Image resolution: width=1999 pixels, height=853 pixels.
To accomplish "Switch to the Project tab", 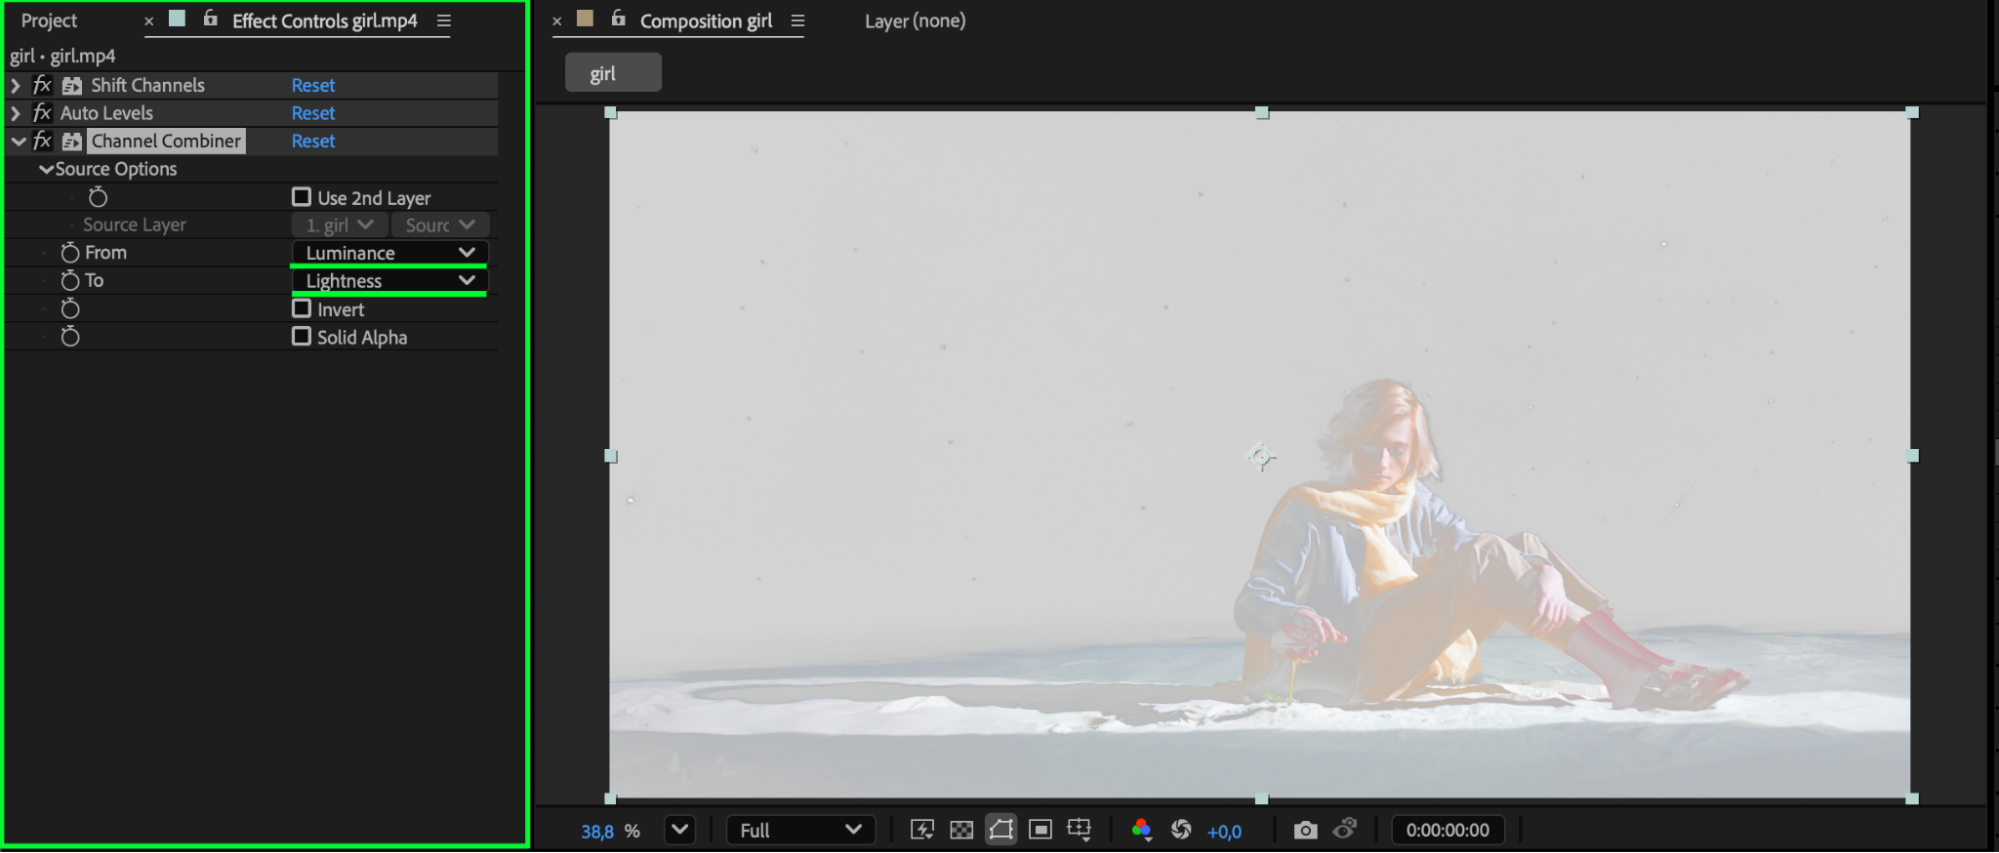I will click(49, 20).
